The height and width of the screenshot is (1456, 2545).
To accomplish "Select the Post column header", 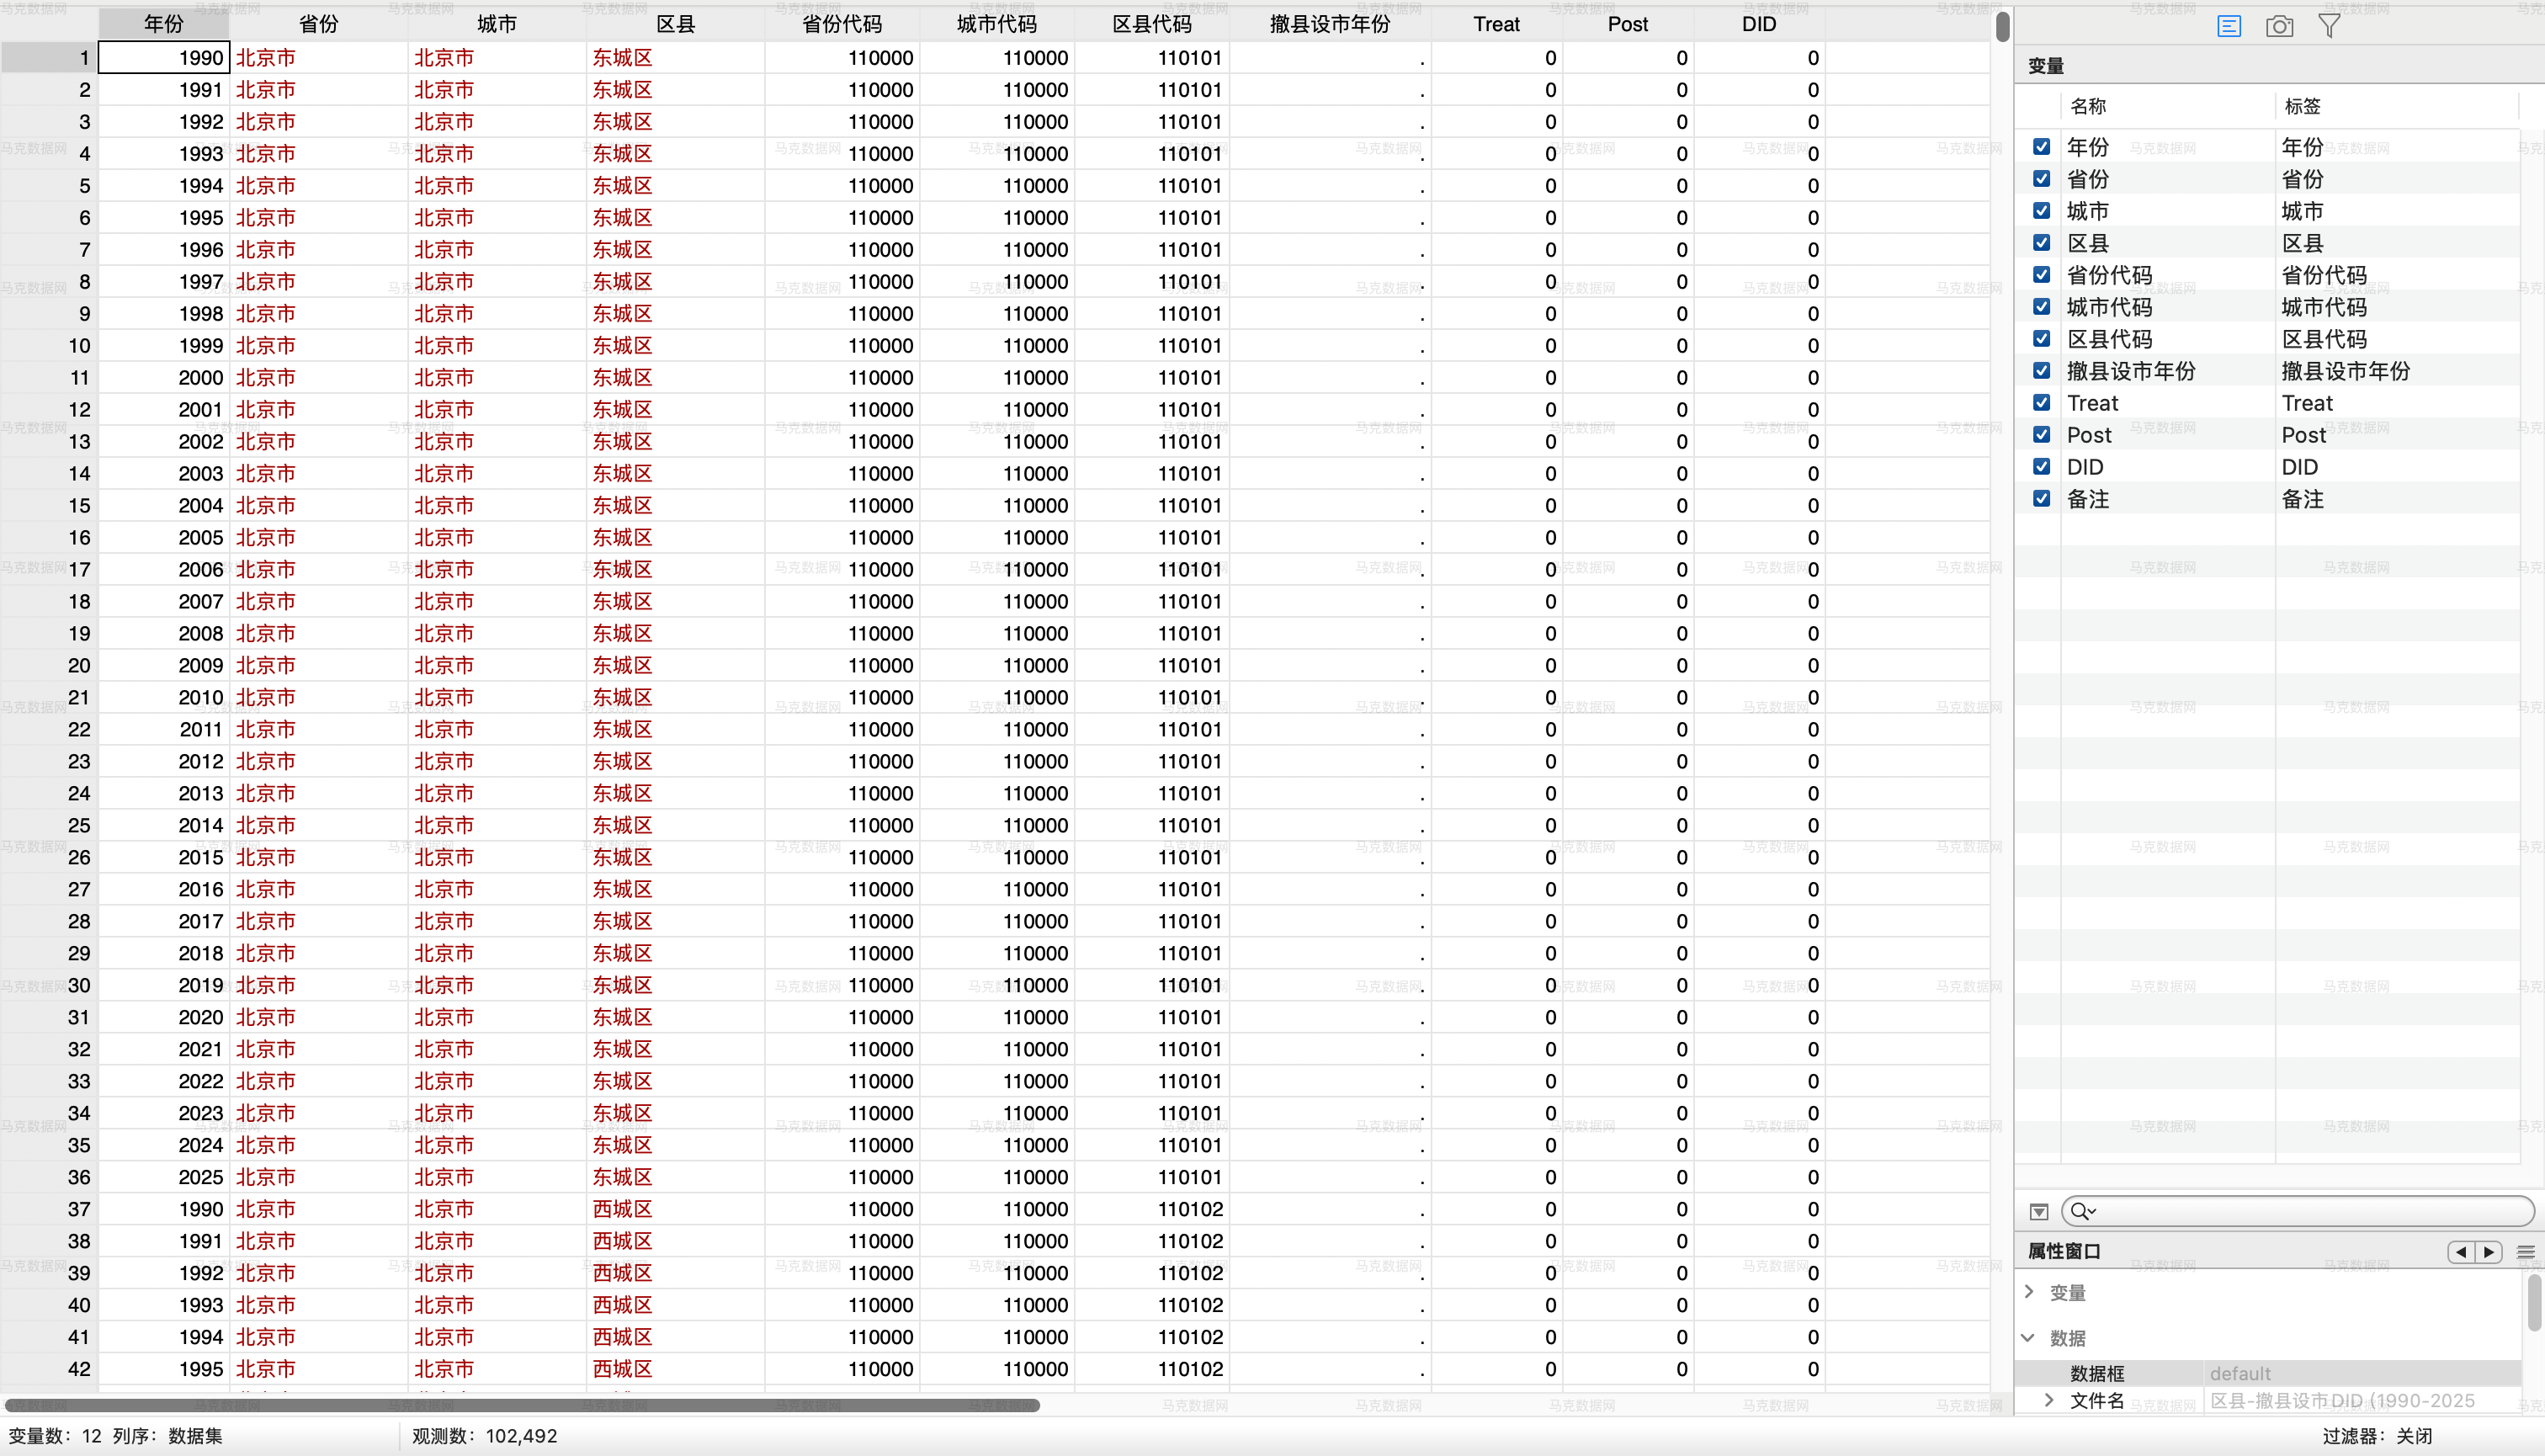I will [x=1628, y=24].
